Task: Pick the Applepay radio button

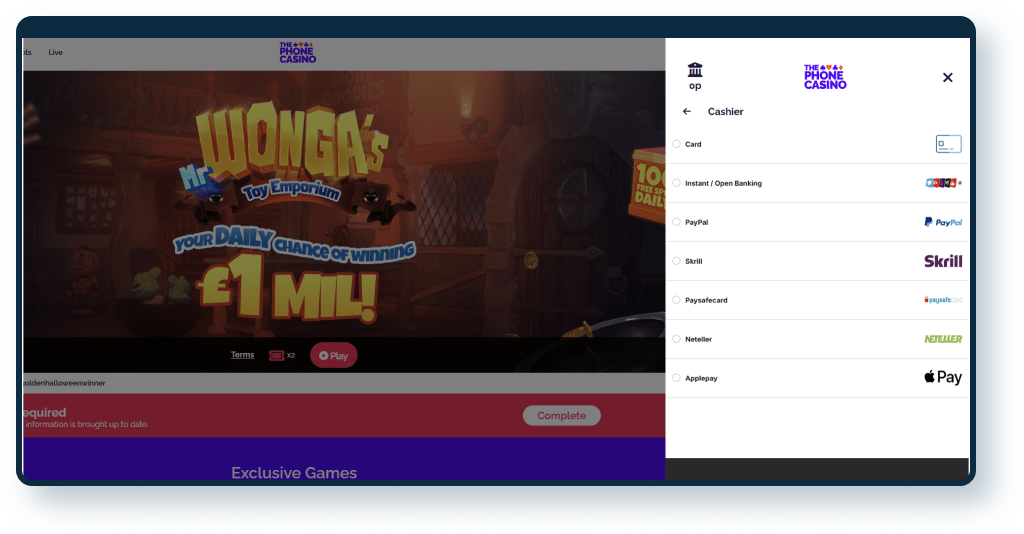Action: tap(677, 378)
